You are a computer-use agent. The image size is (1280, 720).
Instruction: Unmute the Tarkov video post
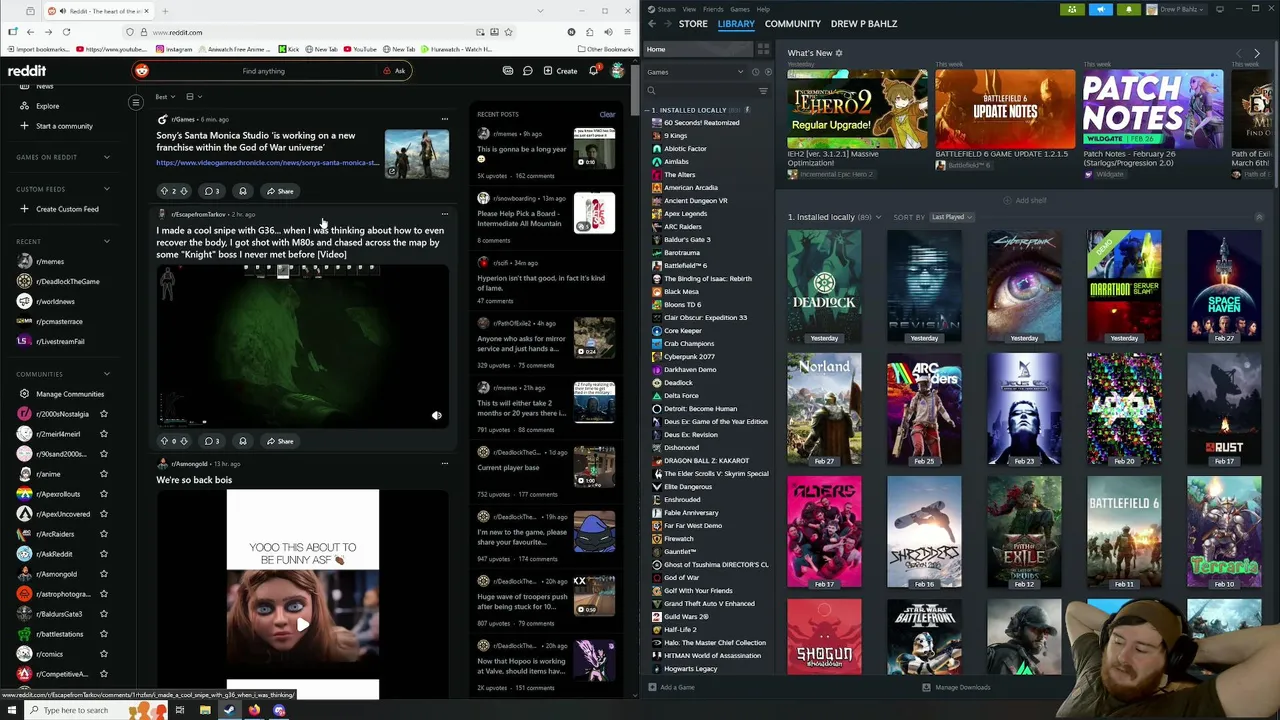(436, 415)
